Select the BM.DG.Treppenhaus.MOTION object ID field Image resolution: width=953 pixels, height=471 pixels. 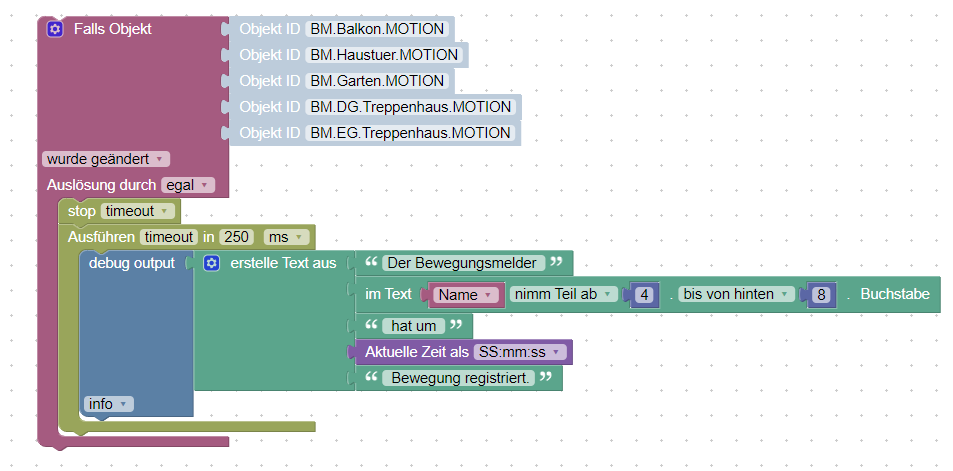pos(410,107)
